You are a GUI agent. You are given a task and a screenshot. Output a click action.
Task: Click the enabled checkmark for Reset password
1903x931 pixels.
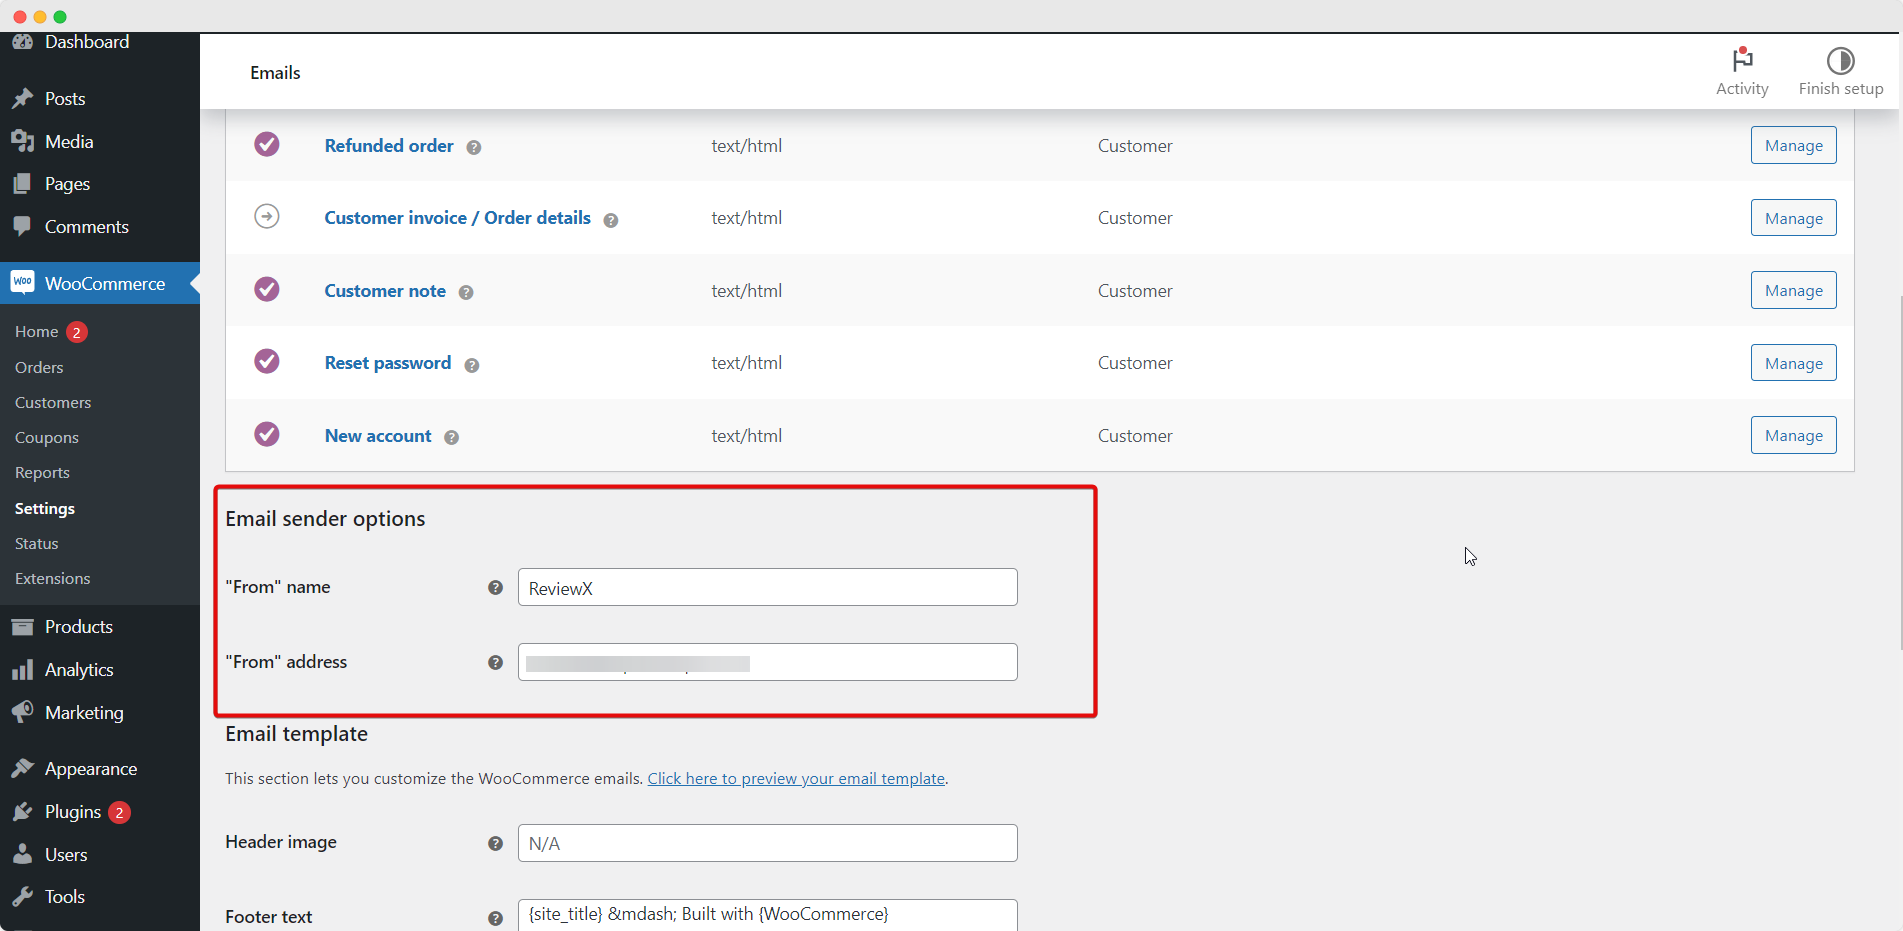pos(267,361)
